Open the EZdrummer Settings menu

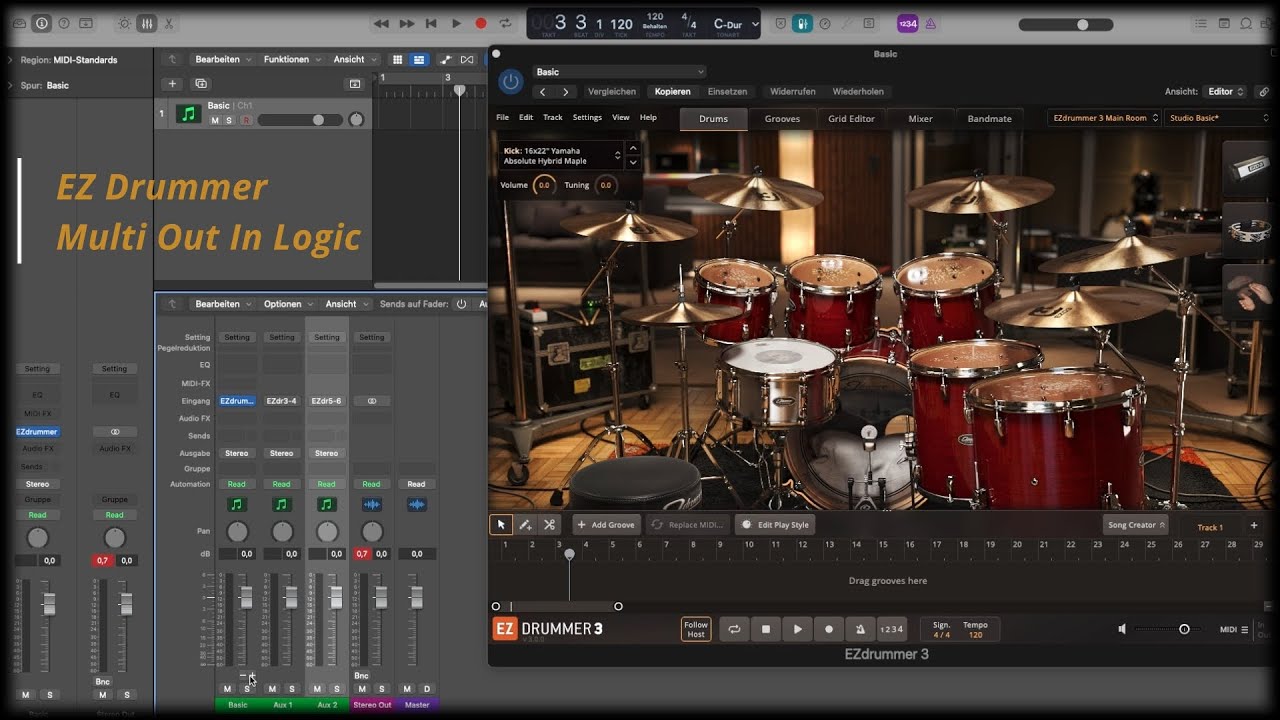point(587,117)
